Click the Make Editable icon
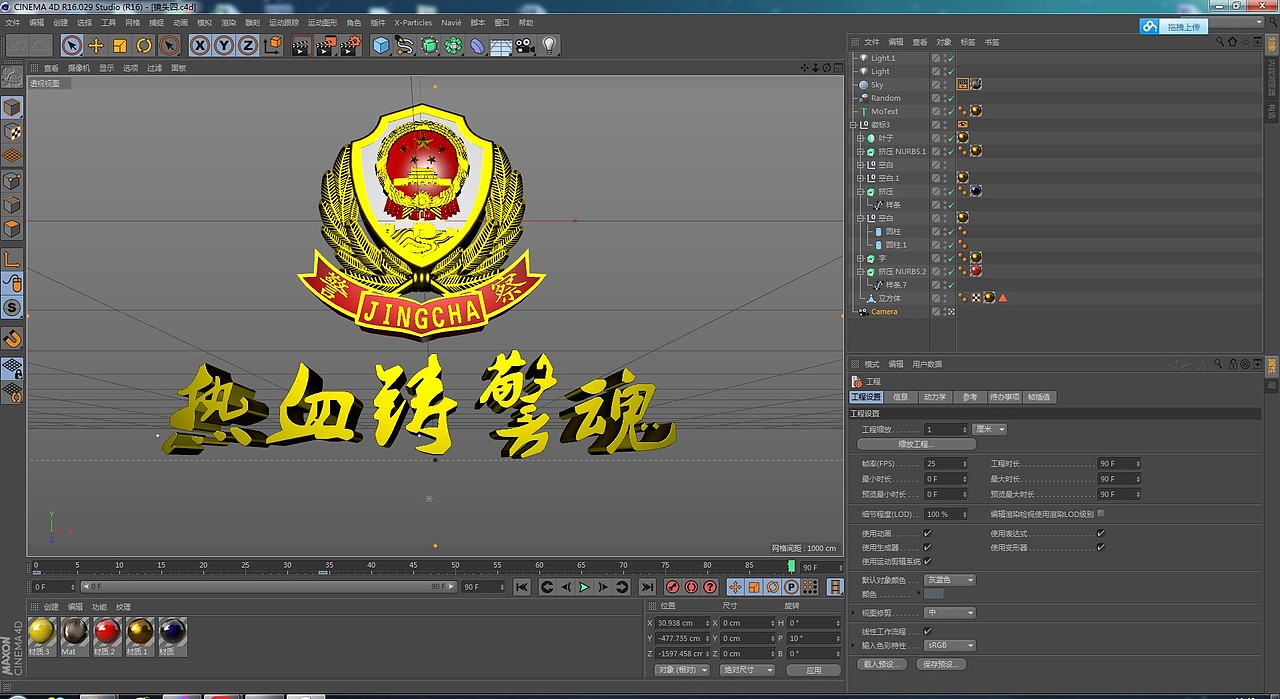 click(x=12, y=76)
